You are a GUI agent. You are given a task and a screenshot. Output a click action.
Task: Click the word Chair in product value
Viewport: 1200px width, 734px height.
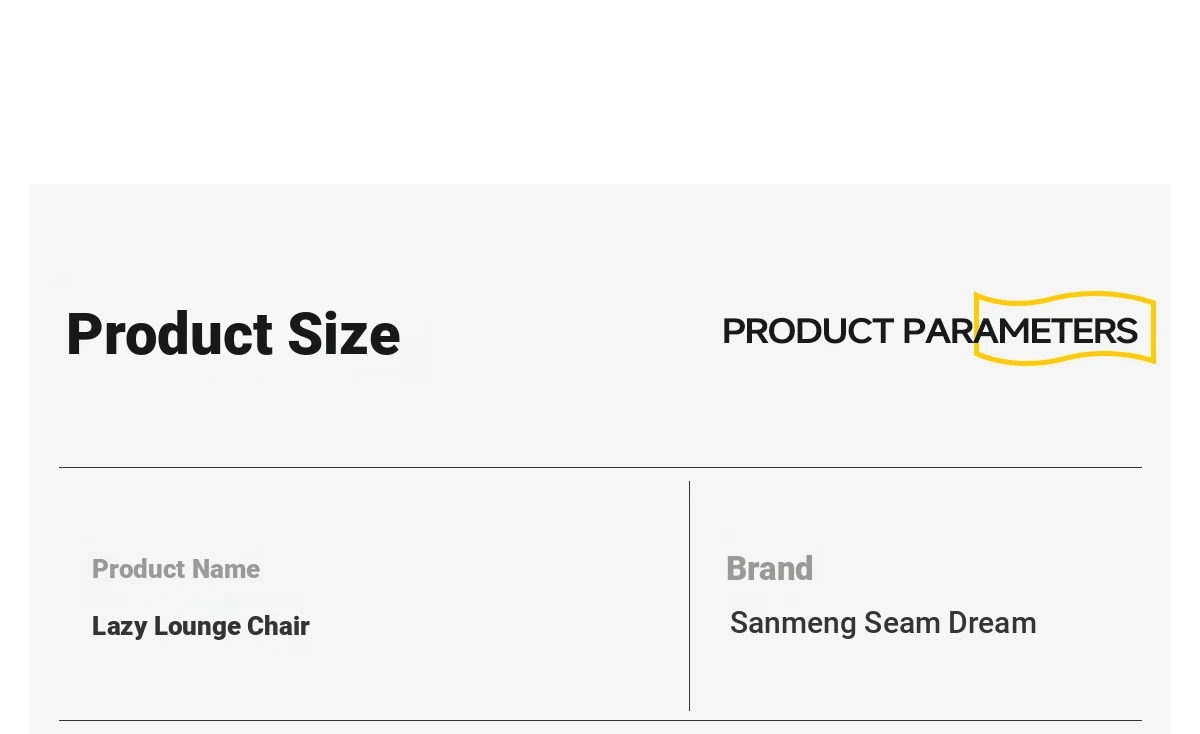279,626
